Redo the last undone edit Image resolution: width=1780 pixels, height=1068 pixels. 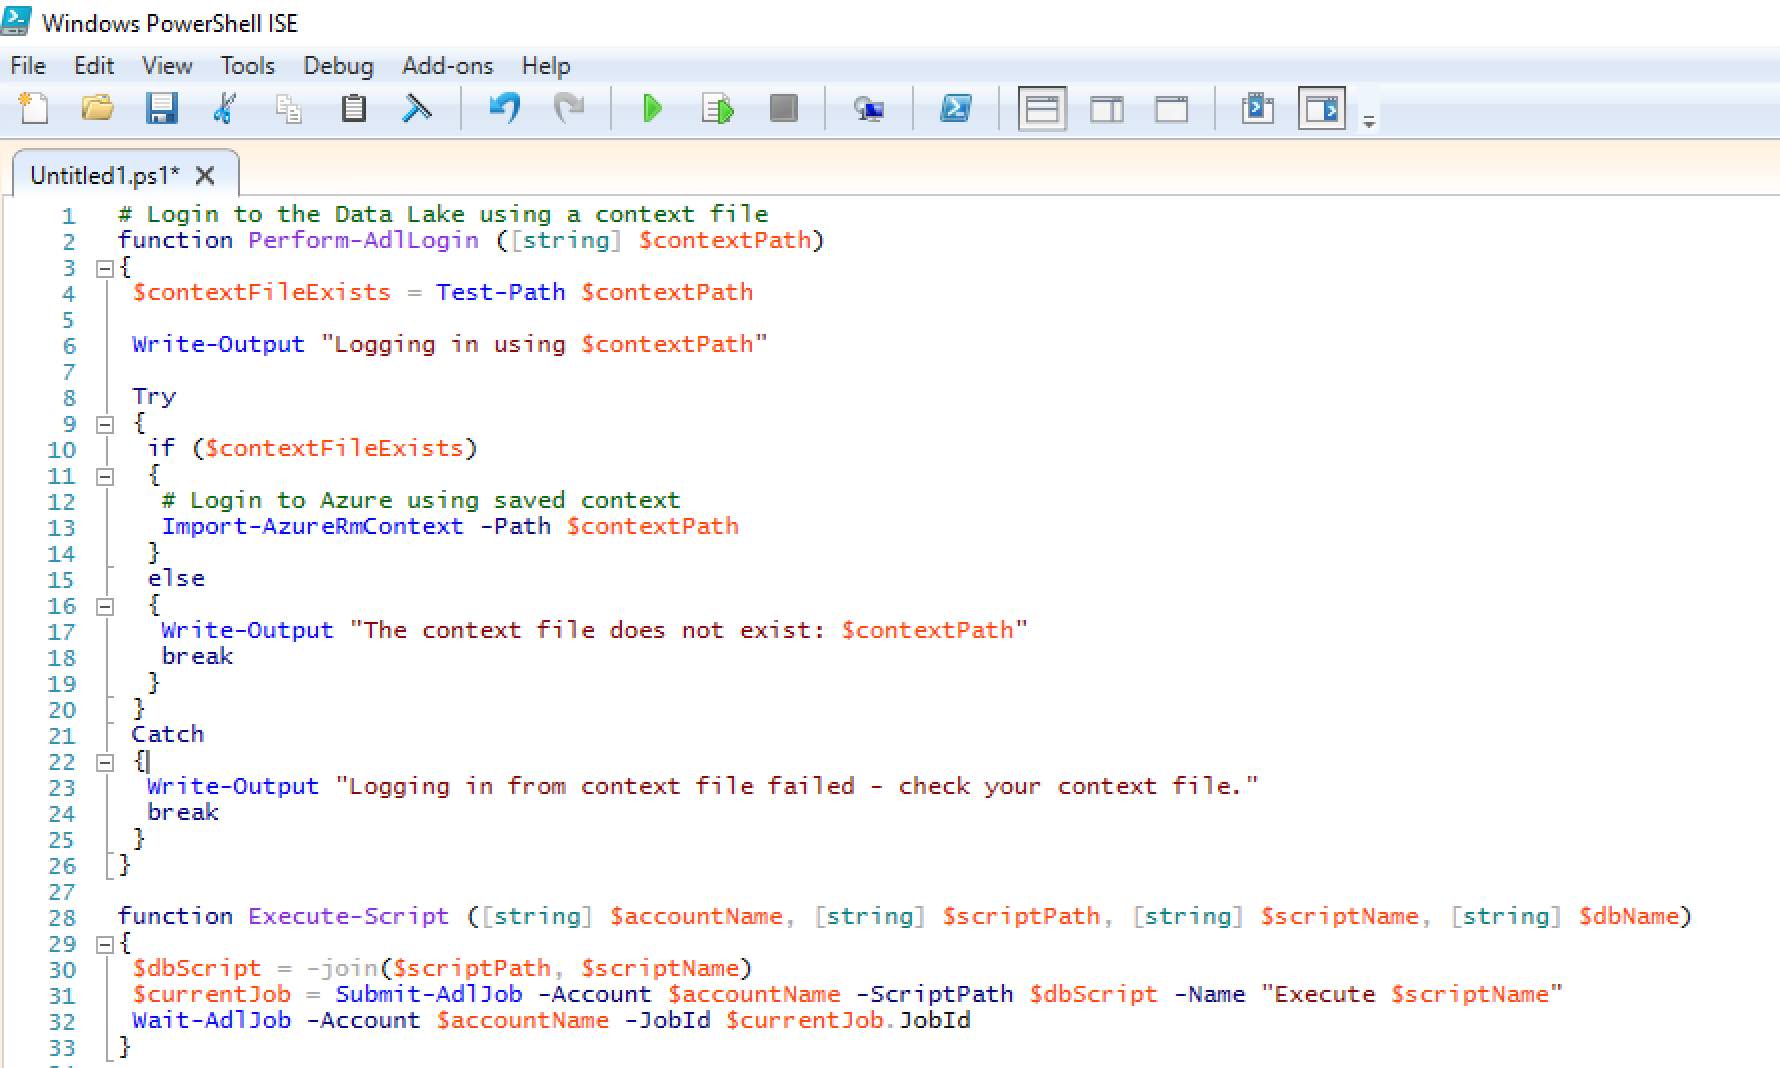point(568,108)
